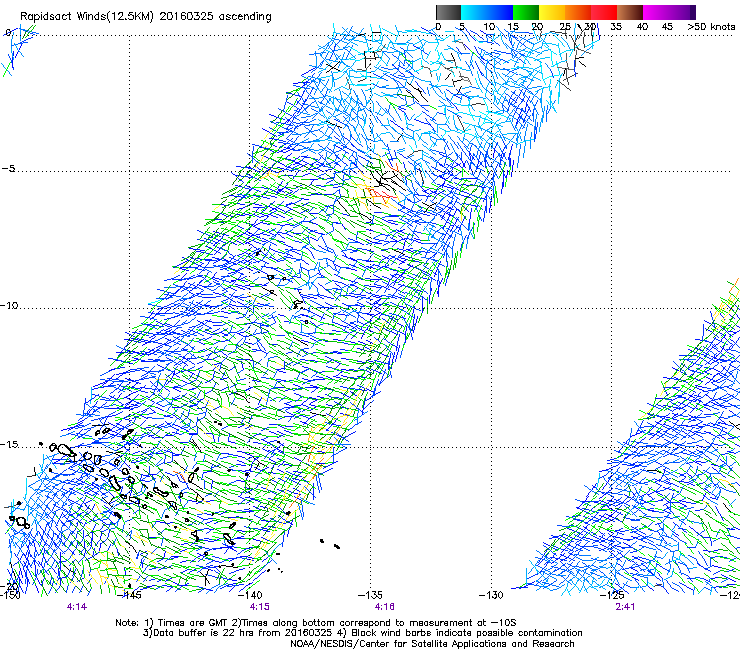Click the '-10' latitude axis label

coord(9,305)
